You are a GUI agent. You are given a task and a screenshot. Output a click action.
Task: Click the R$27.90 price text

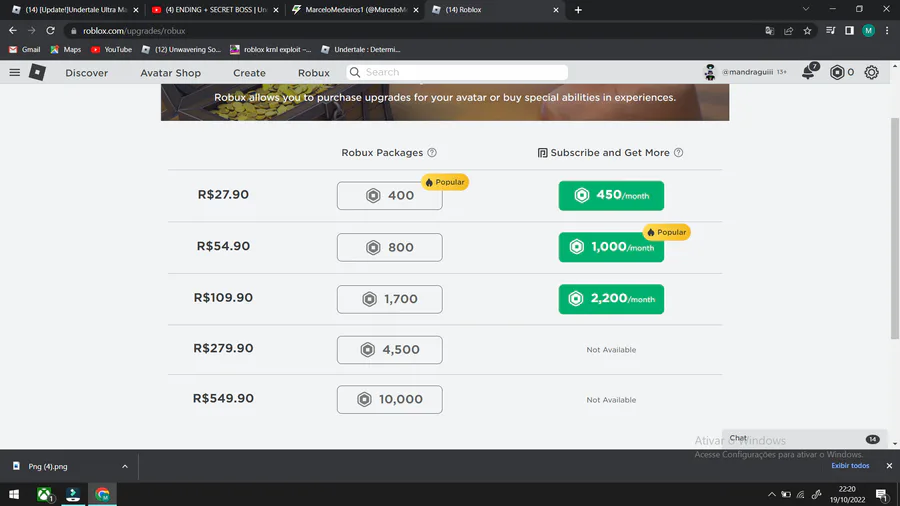tap(223, 194)
